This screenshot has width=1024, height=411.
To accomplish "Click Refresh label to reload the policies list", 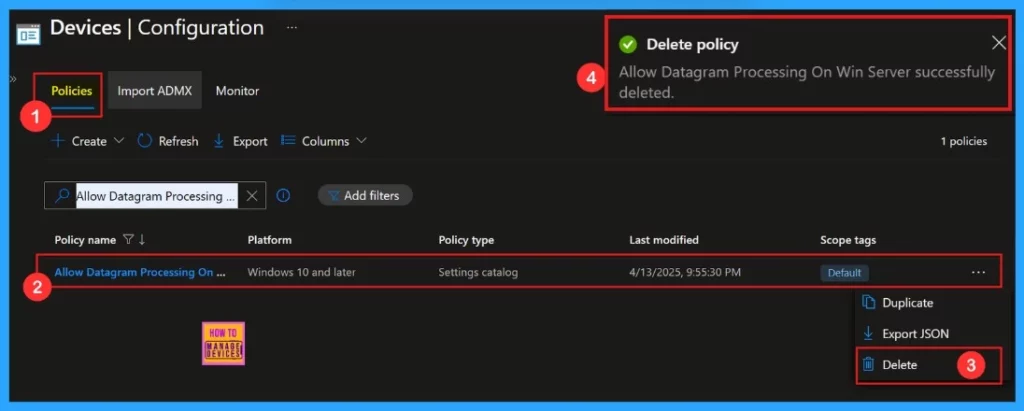I will (x=178, y=141).
